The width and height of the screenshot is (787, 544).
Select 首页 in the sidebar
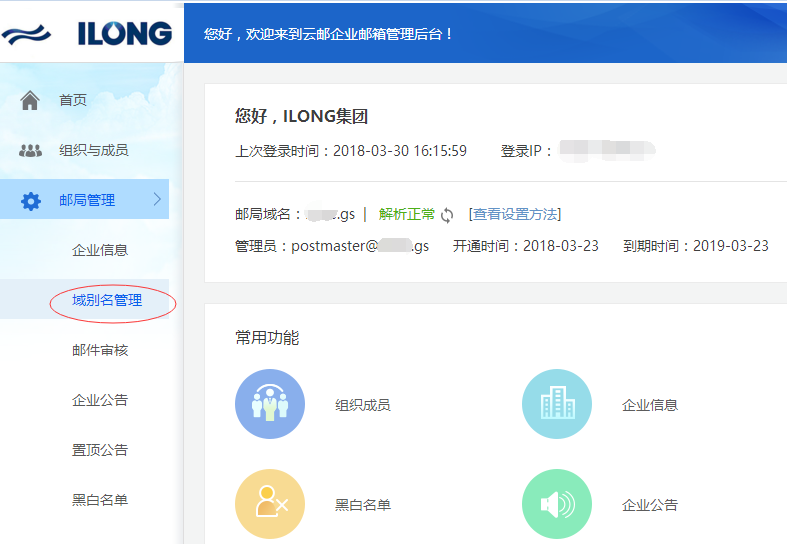click(73, 100)
